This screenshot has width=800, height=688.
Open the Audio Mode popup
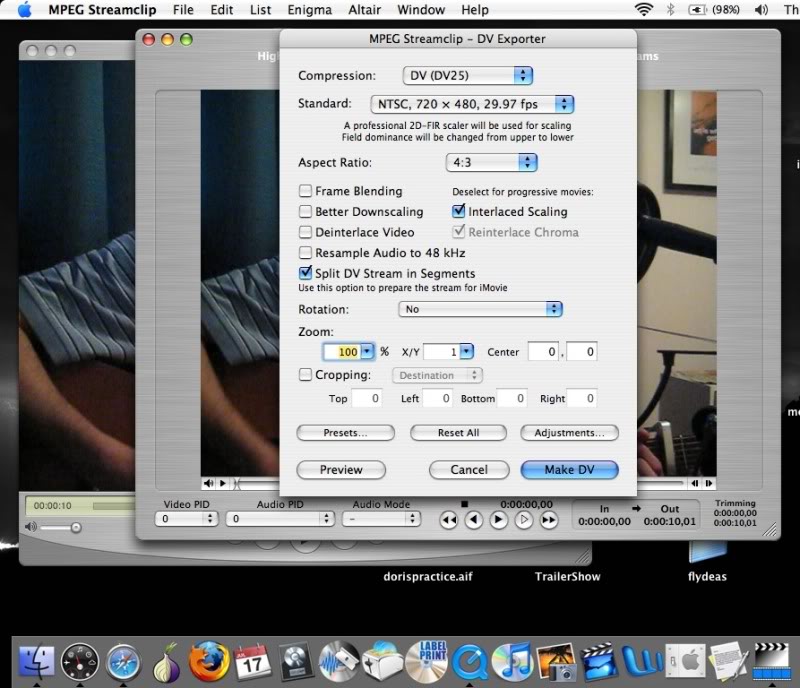click(x=381, y=519)
